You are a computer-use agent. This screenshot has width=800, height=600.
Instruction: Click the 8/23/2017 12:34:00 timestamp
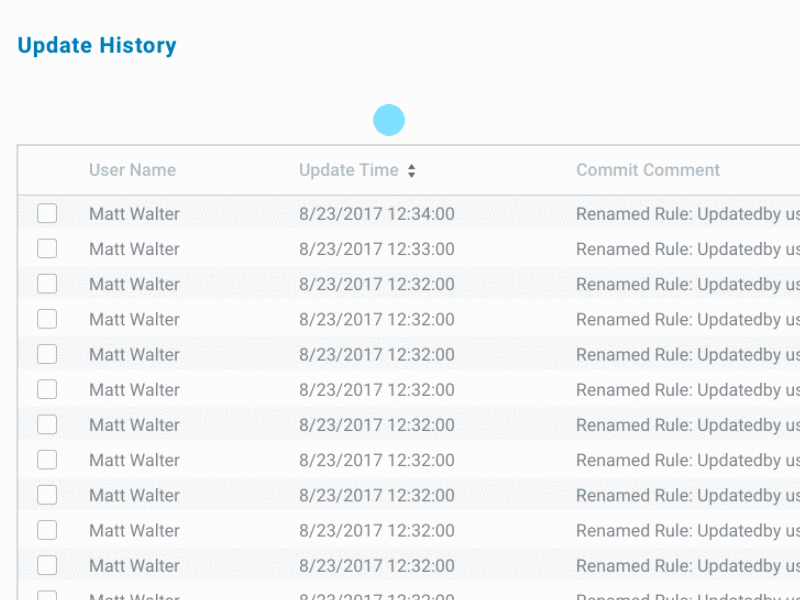376,214
